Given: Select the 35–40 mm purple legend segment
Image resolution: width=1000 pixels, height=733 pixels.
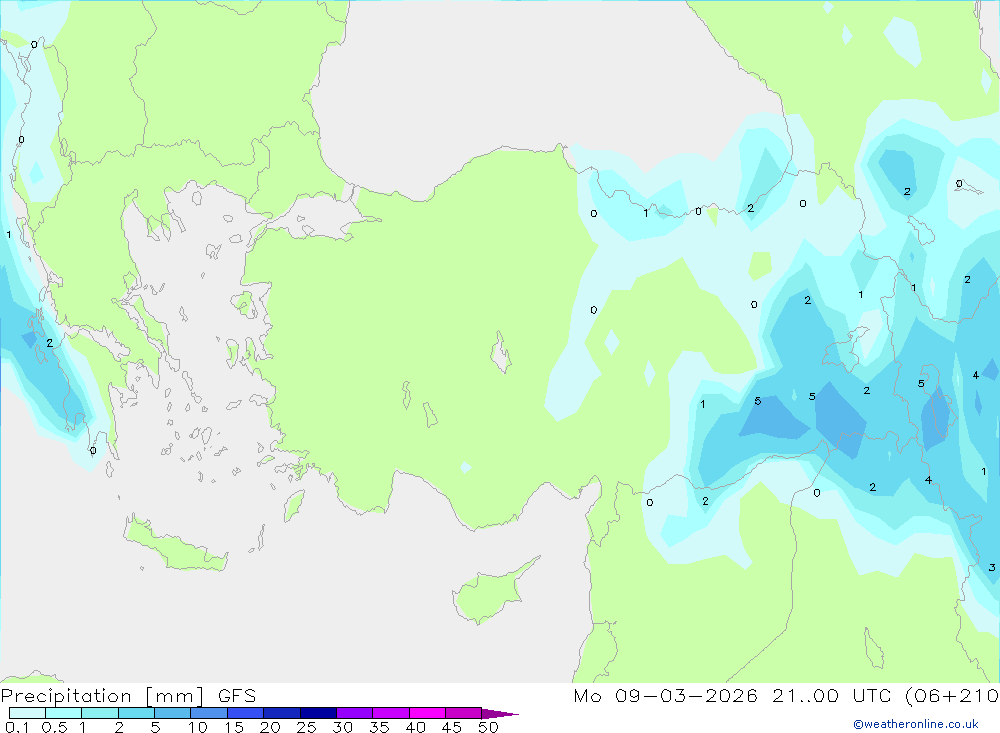Looking at the screenshot, I should pos(391,713).
